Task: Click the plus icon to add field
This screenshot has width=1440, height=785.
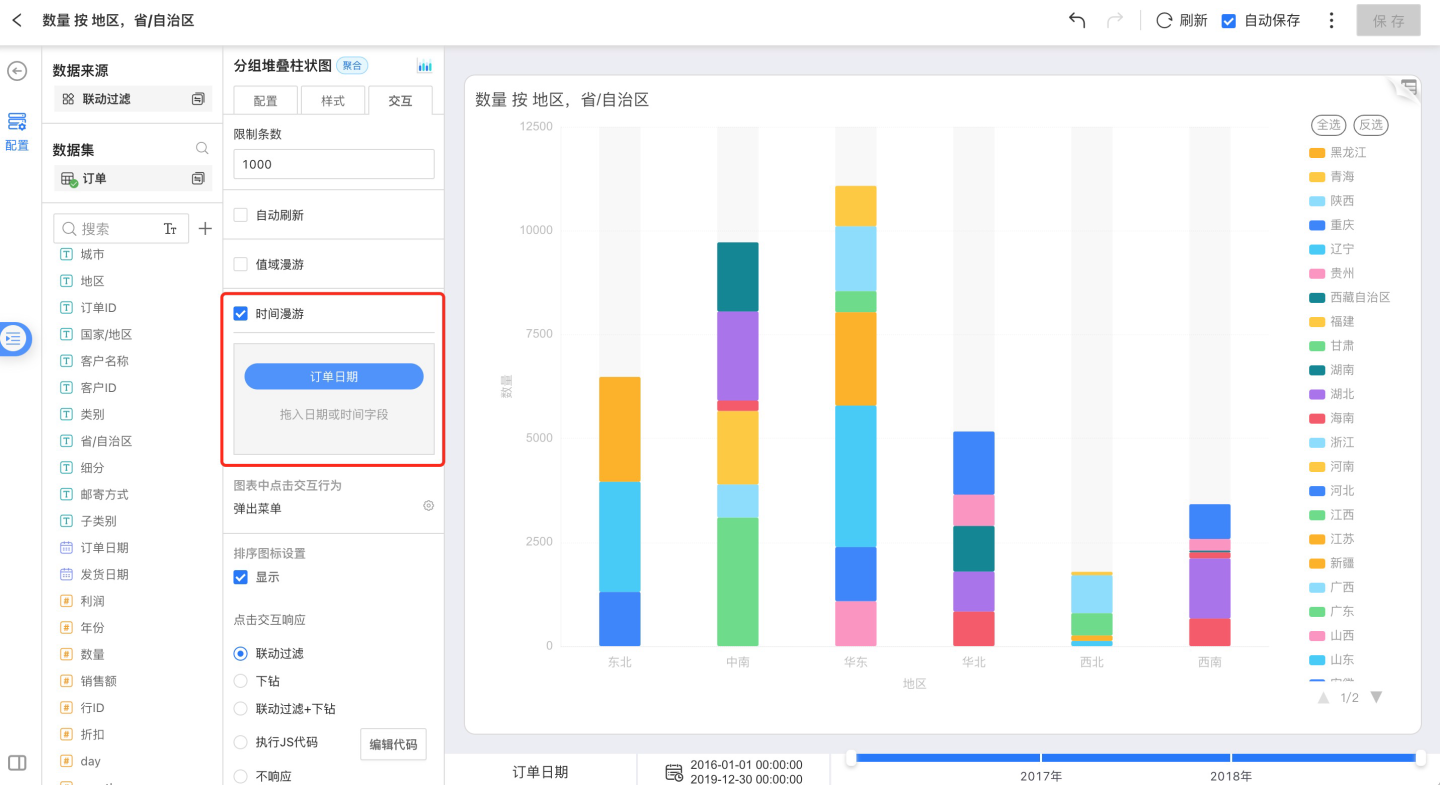Action: click(x=205, y=229)
